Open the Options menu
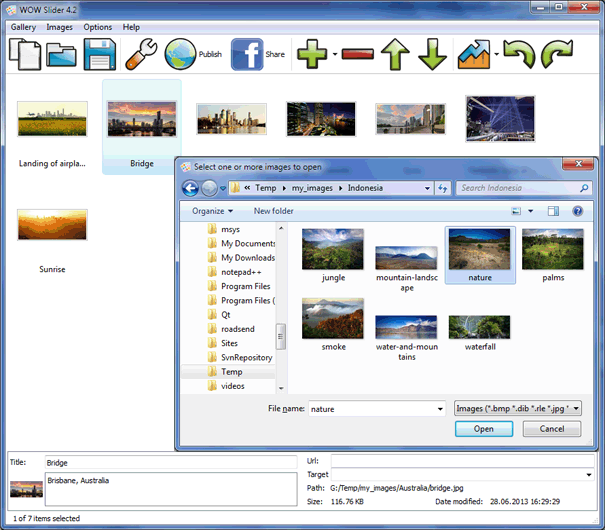The image size is (605, 530). click(x=98, y=27)
